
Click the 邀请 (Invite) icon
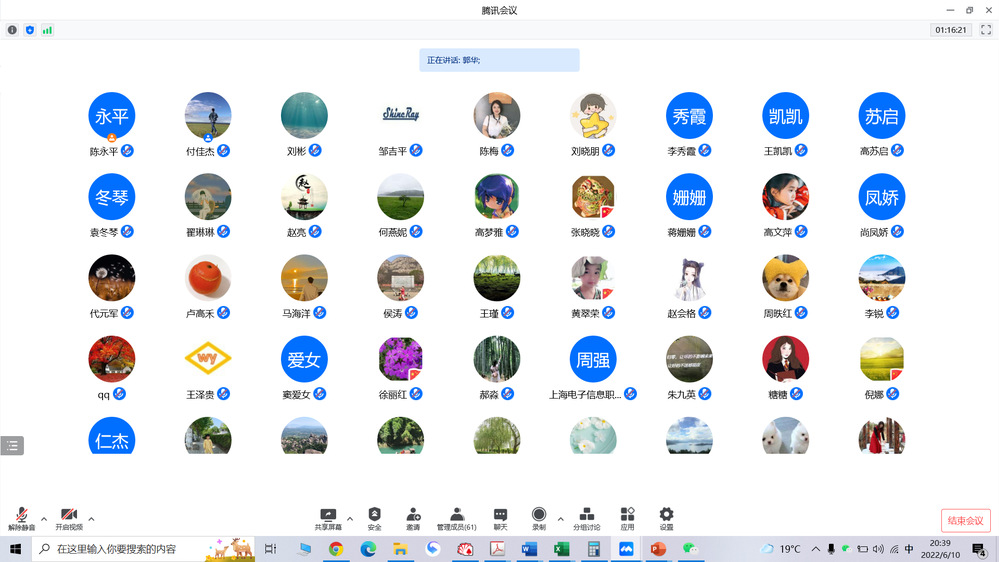tap(413, 517)
